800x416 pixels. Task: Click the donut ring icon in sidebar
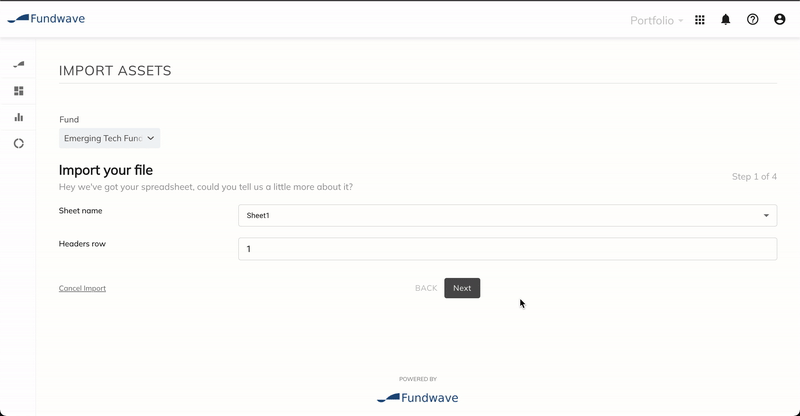click(x=18, y=143)
